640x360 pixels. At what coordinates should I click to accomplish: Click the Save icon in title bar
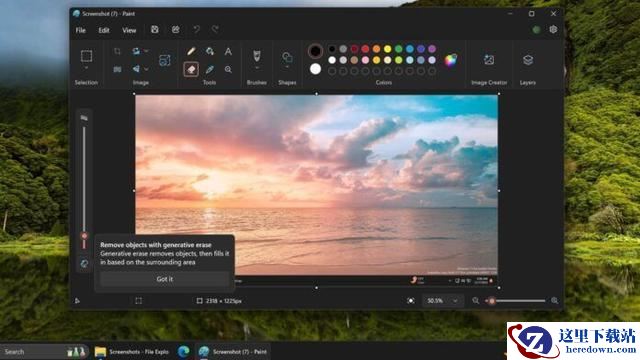(x=155, y=29)
